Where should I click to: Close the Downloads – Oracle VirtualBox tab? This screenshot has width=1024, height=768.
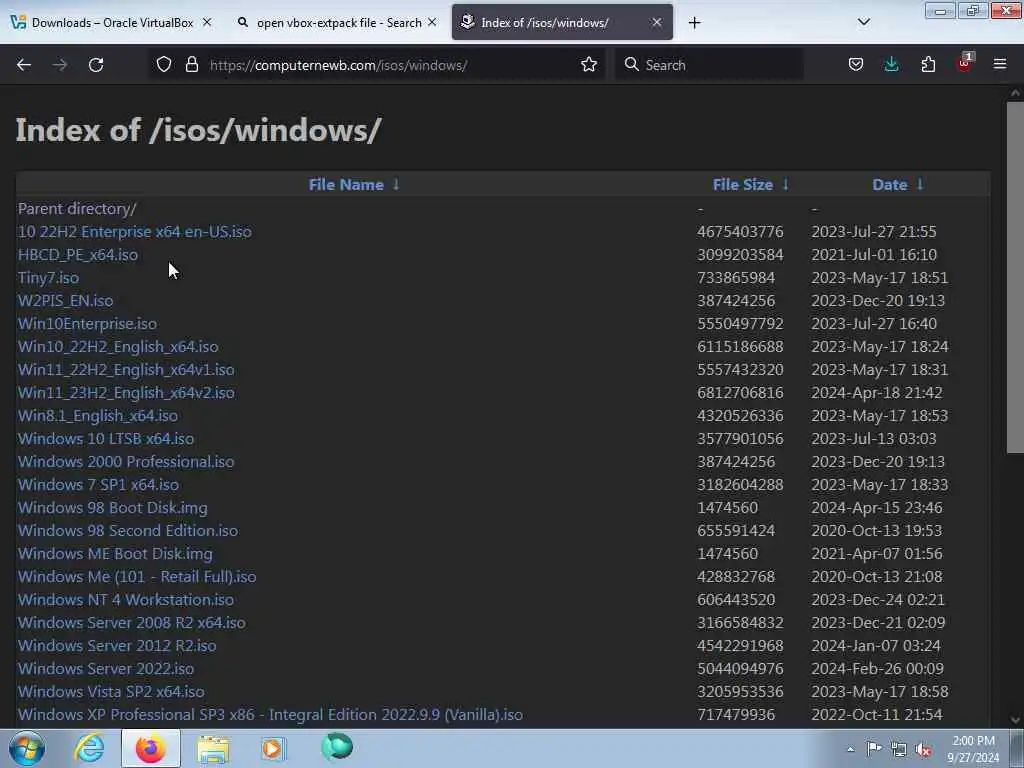coord(207,22)
